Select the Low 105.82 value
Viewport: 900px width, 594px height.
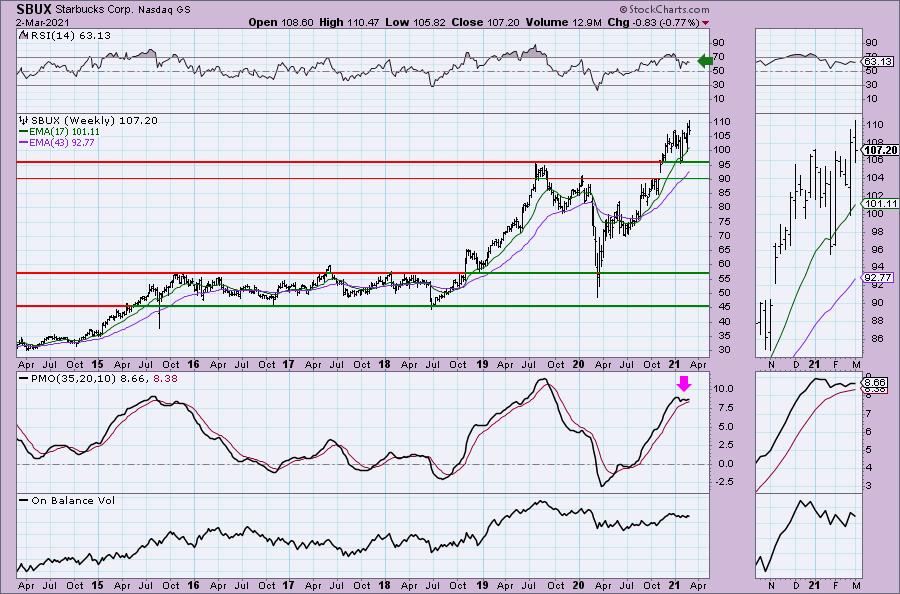point(416,22)
